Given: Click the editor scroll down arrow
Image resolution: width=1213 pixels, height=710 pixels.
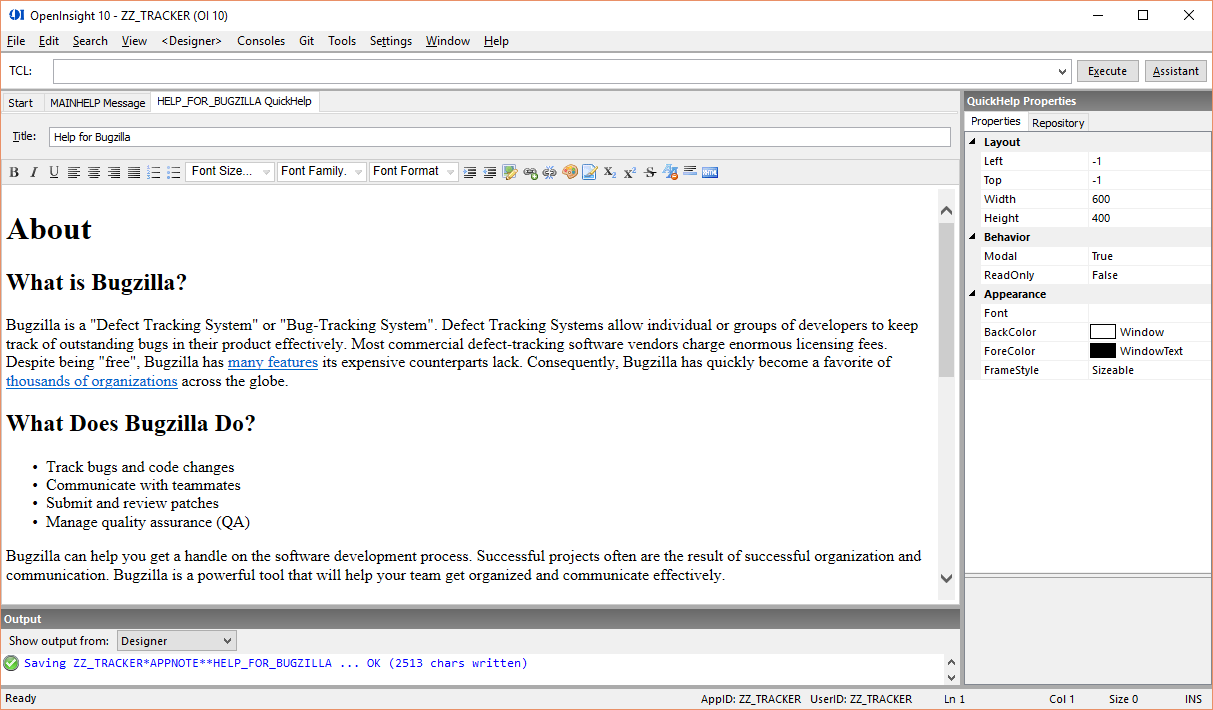Looking at the screenshot, I should pos(946,578).
